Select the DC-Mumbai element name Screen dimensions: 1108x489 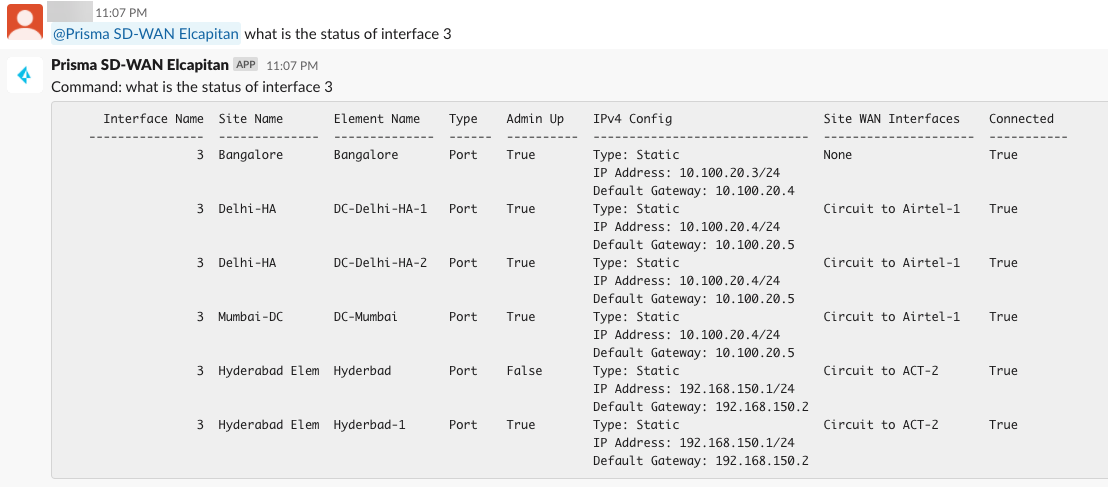point(366,317)
